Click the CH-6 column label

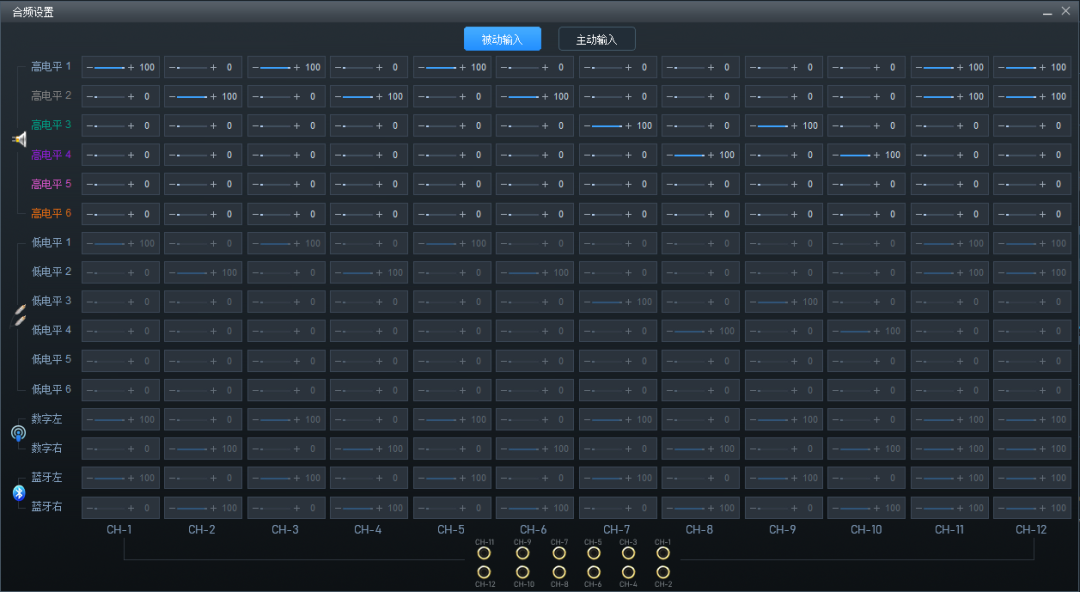(x=533, y=529)
